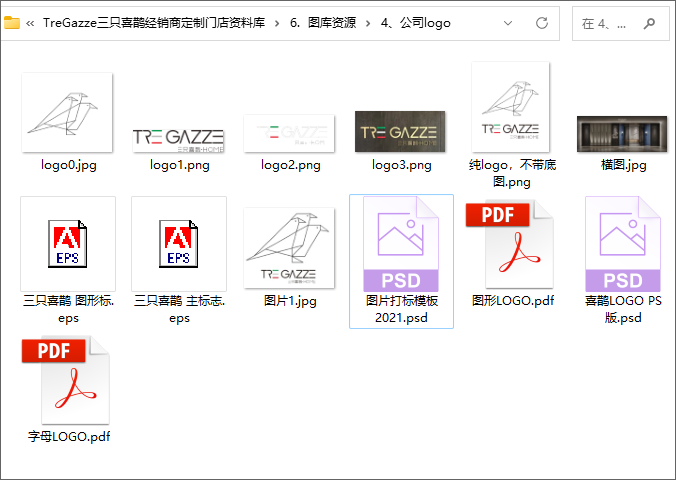Click the 横图.jpg file name
The height and width of the screenshot is (480, 676).
pyautogui.click(x=623, y=165)
